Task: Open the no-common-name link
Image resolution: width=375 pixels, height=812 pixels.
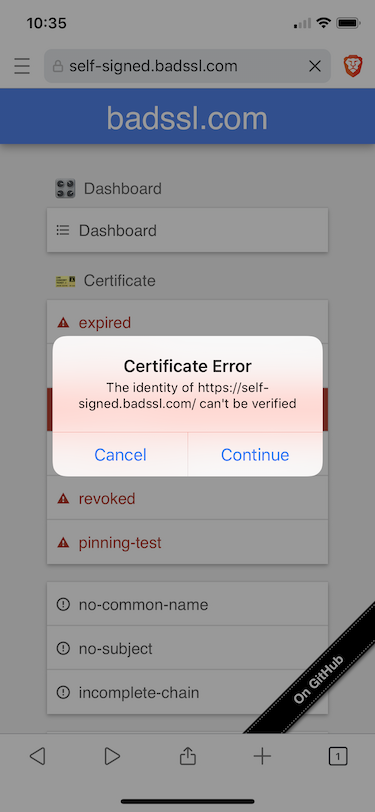Action: tap(188, 604)
